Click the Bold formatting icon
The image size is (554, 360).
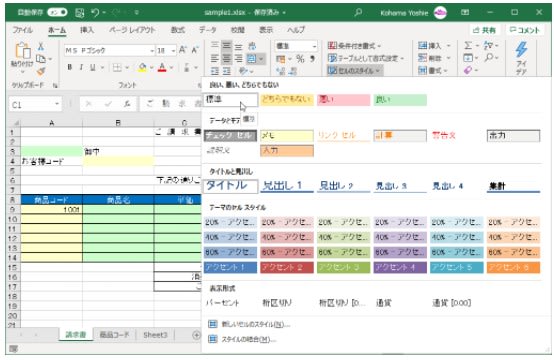tap(70, 67)
